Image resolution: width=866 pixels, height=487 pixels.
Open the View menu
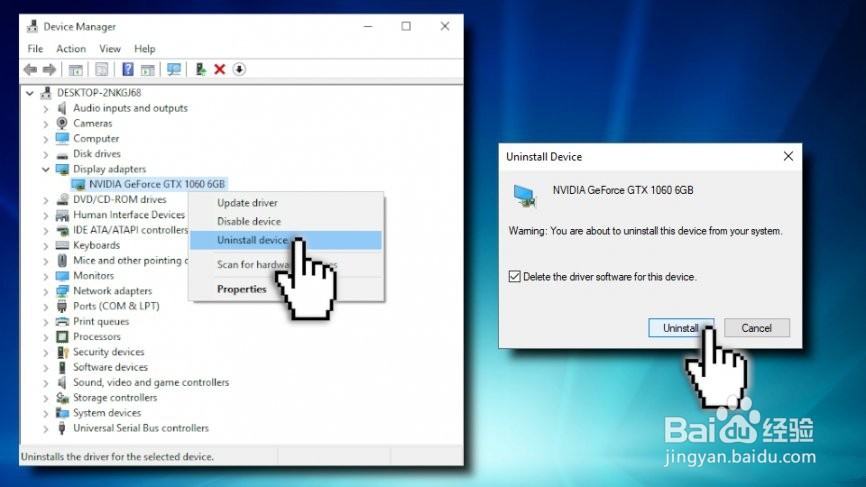pos(110,49)
